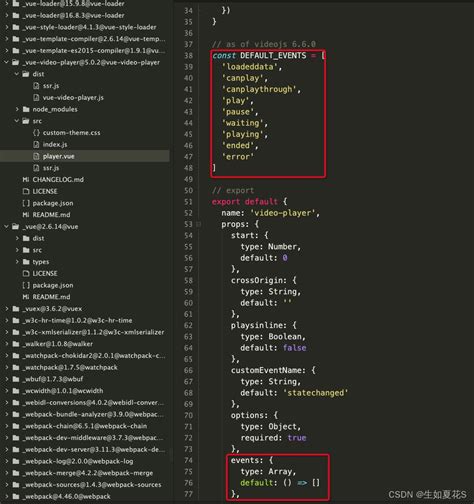Select the walker@1.0.8 folder entry
Screen dimensions: 474x504
tap(57, 344)
